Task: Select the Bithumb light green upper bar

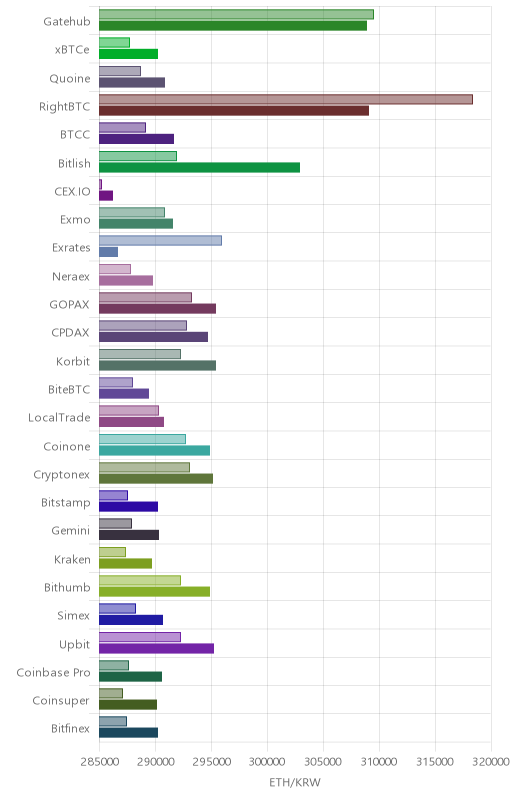Action: 140,581
